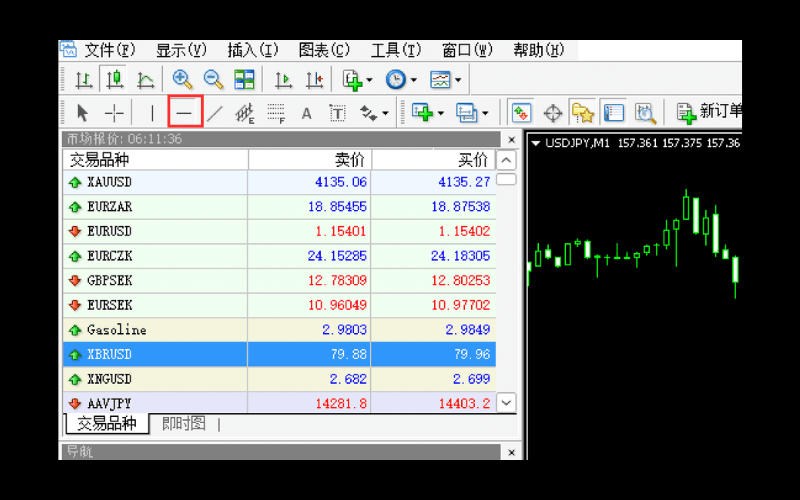Image resolution: width=800 pixels, height=500 pixels.
Task: Select the diagonal trendline tool
Action: [215, 112]
